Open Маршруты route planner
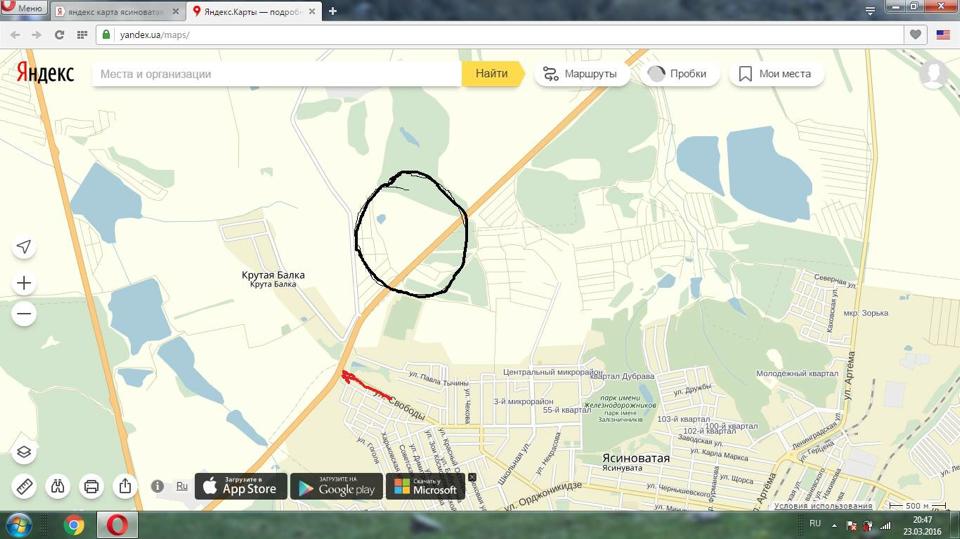Screen dimensions: 960x539 (x=580, y=74)
